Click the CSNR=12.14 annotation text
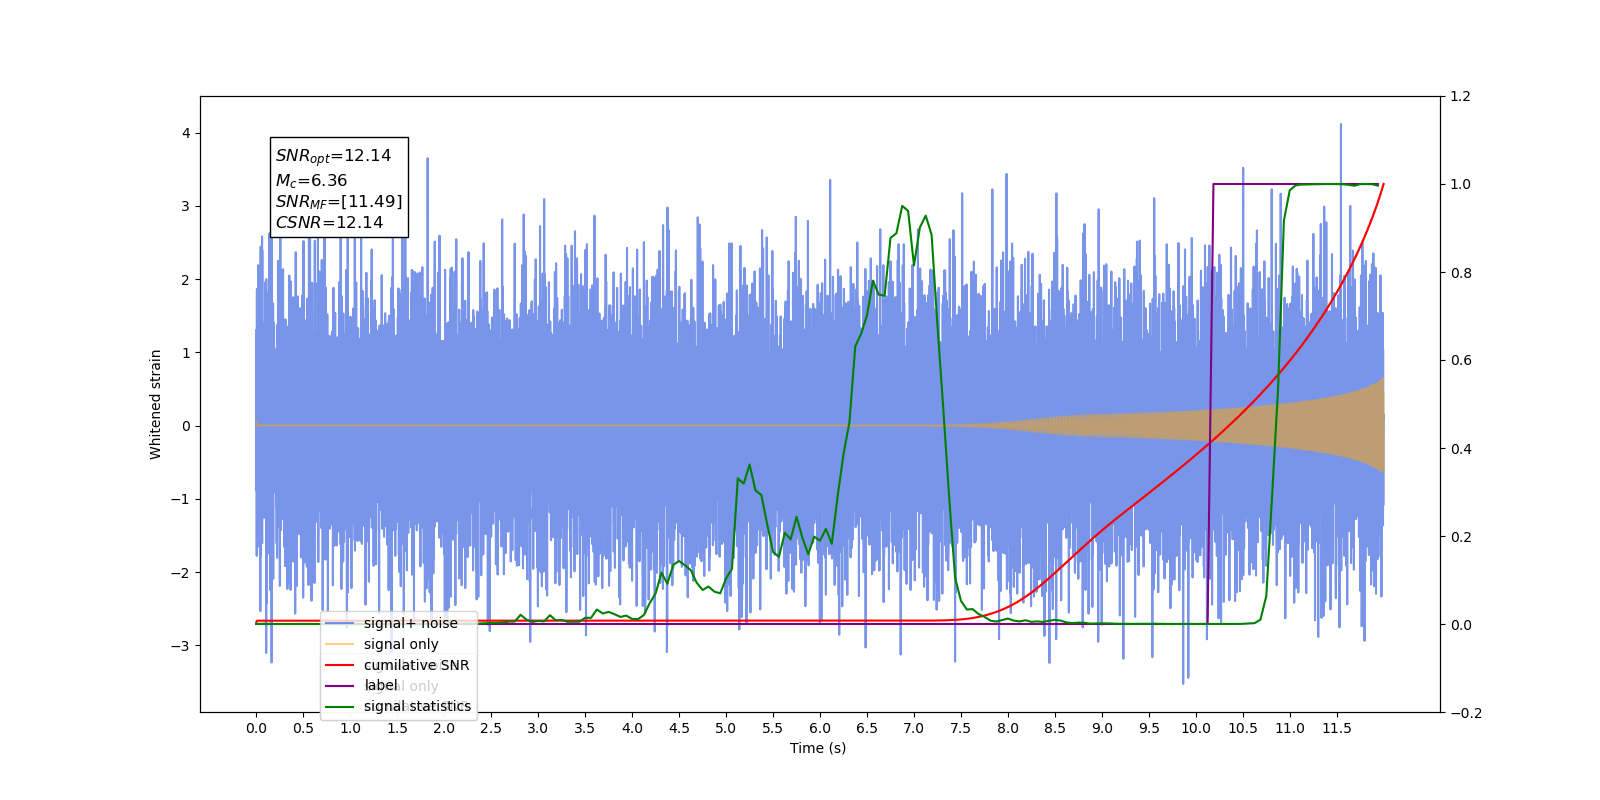 [329, 223]
